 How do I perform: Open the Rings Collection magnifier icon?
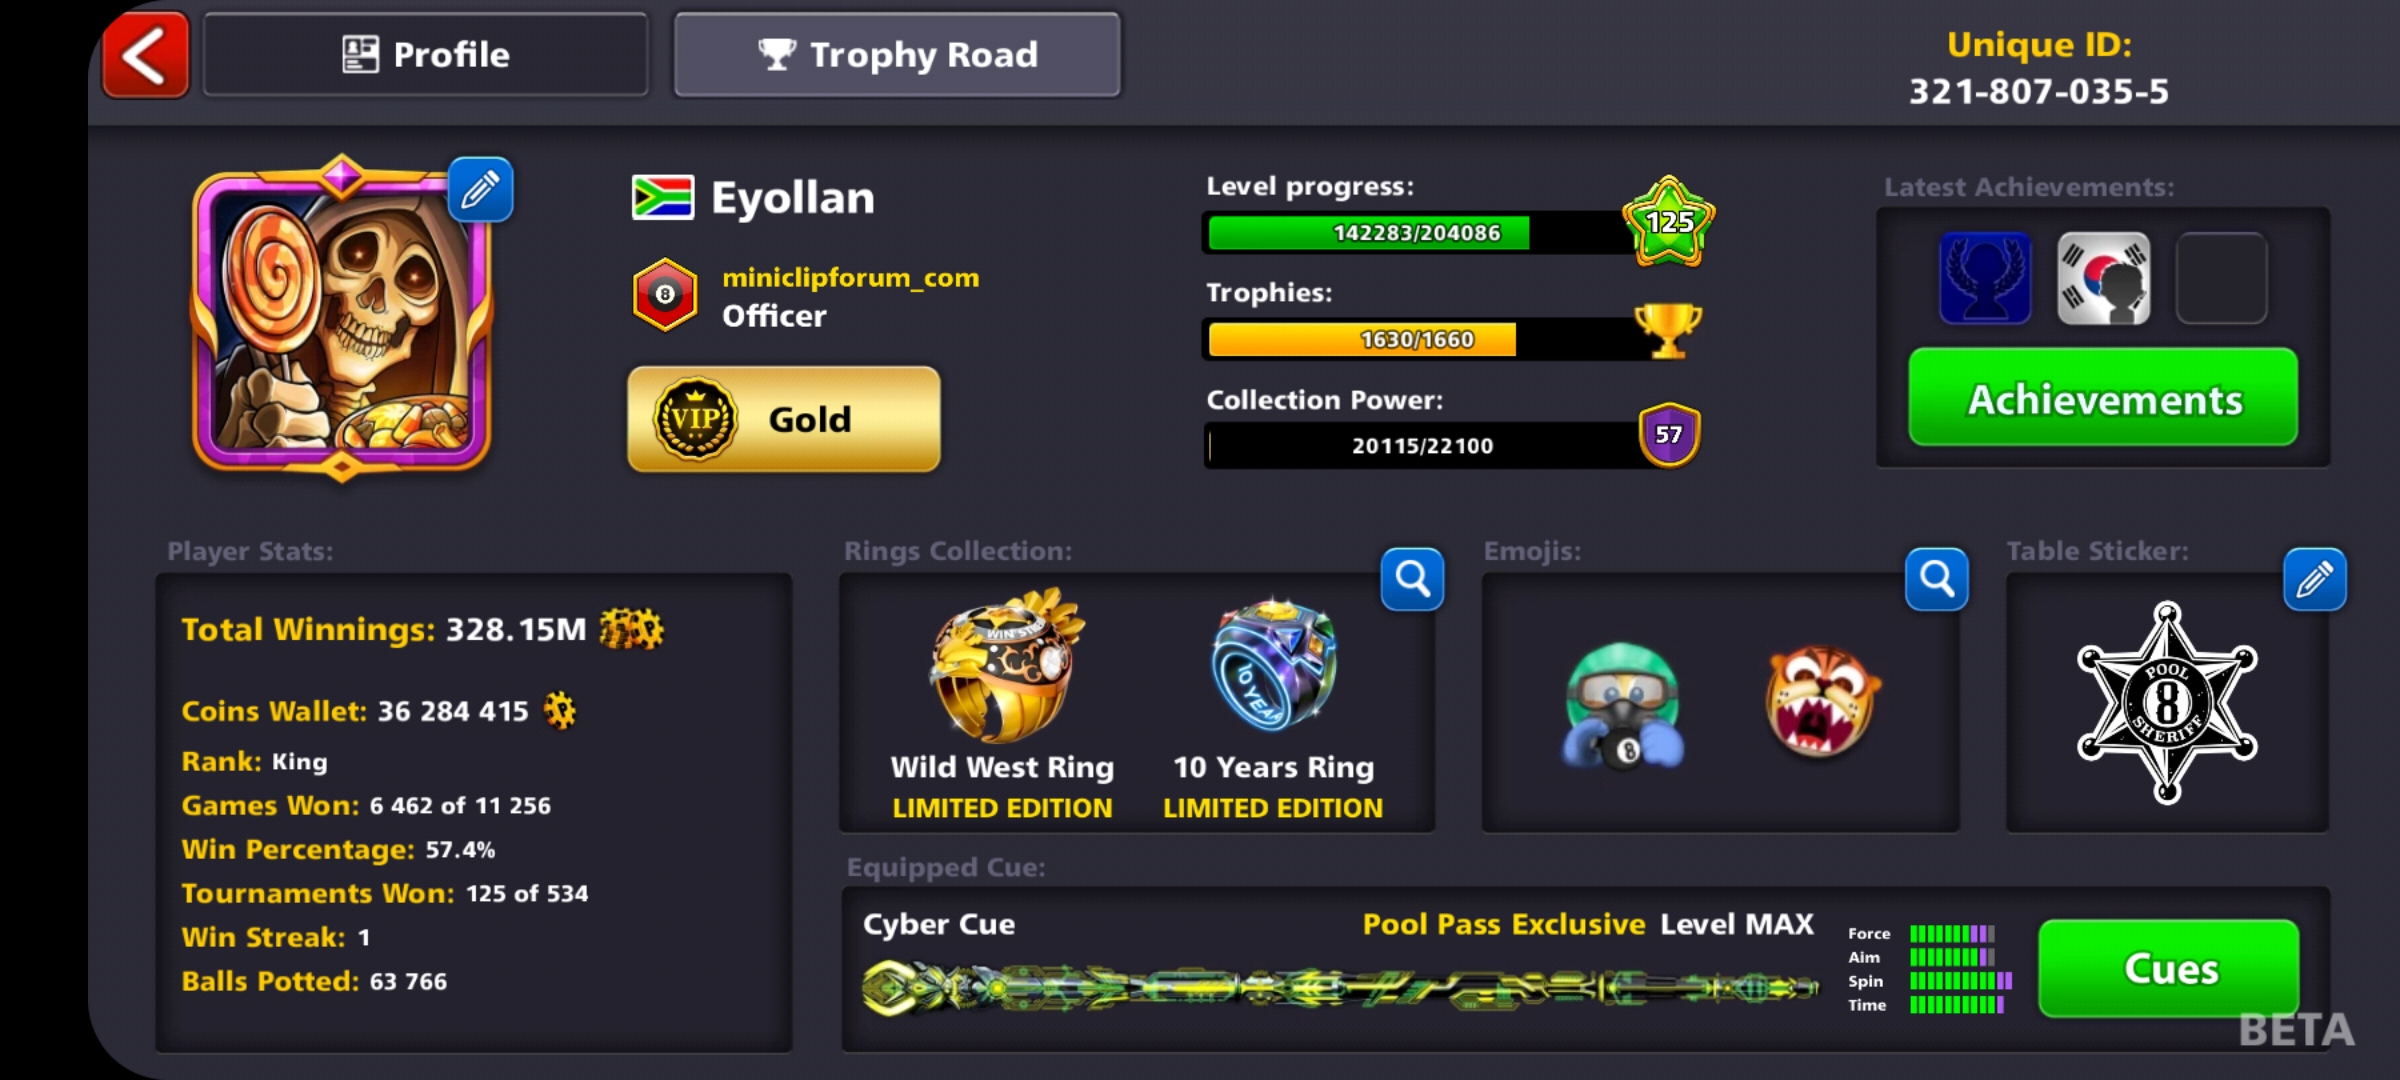[x=1412, y=578]
